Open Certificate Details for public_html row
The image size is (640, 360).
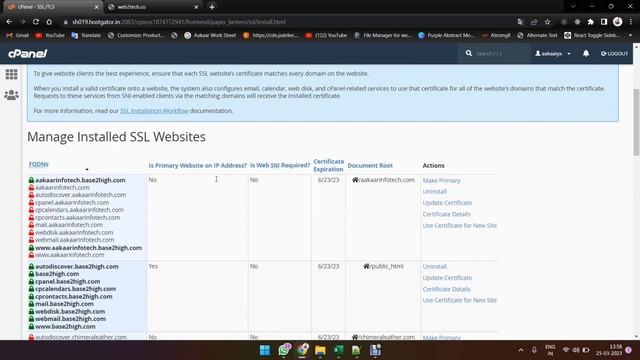447,289
